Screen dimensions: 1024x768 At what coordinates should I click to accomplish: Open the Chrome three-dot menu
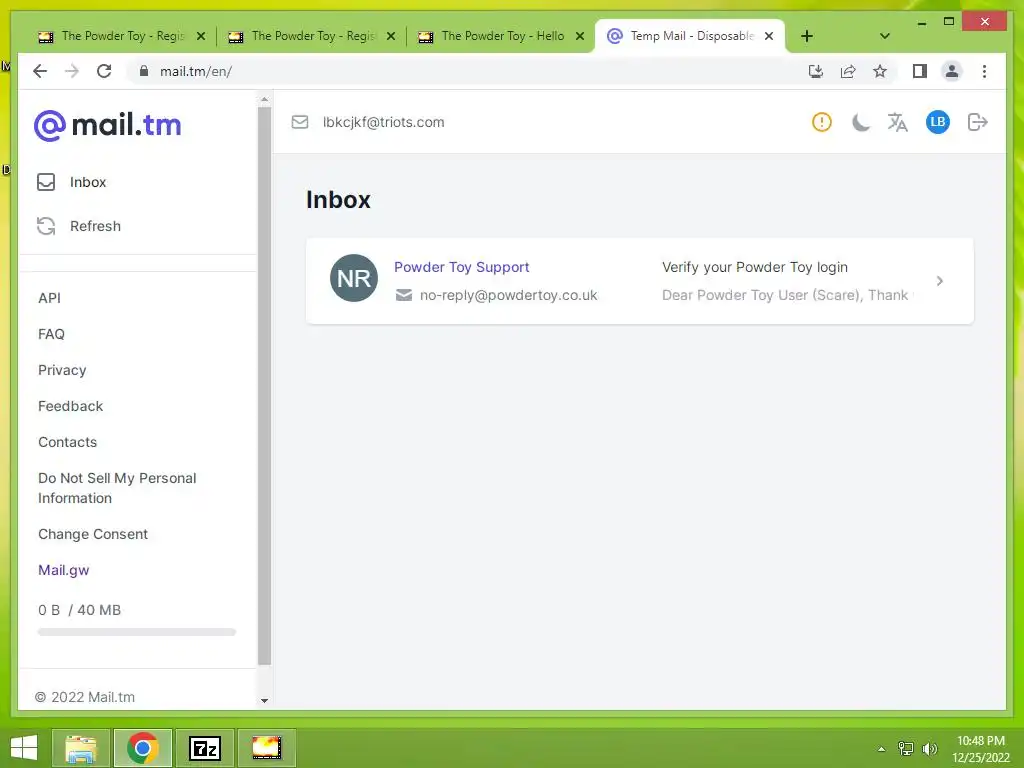click(x=984, y=71)
